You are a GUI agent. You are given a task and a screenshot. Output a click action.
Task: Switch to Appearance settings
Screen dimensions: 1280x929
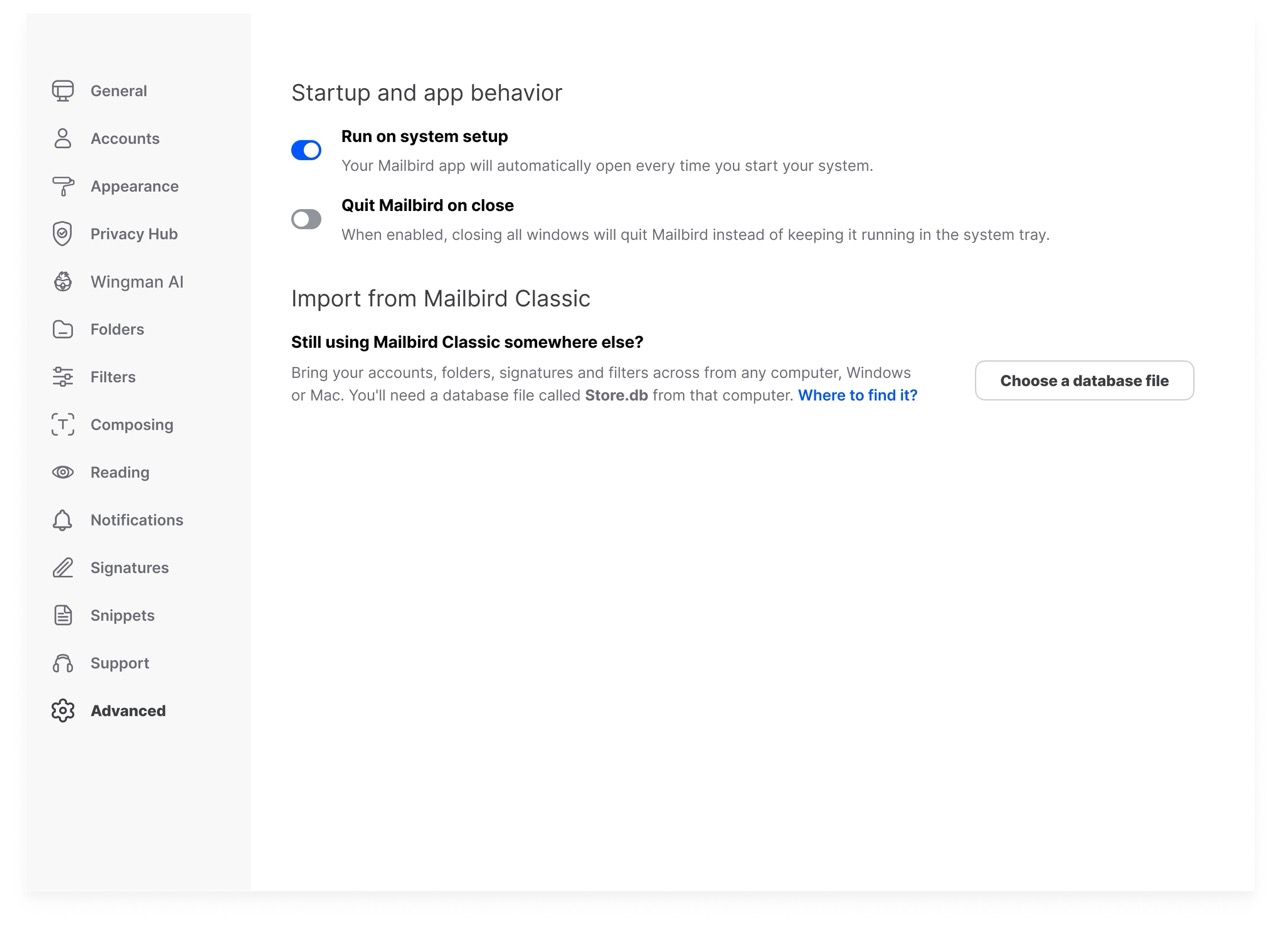tap(135, 187)
